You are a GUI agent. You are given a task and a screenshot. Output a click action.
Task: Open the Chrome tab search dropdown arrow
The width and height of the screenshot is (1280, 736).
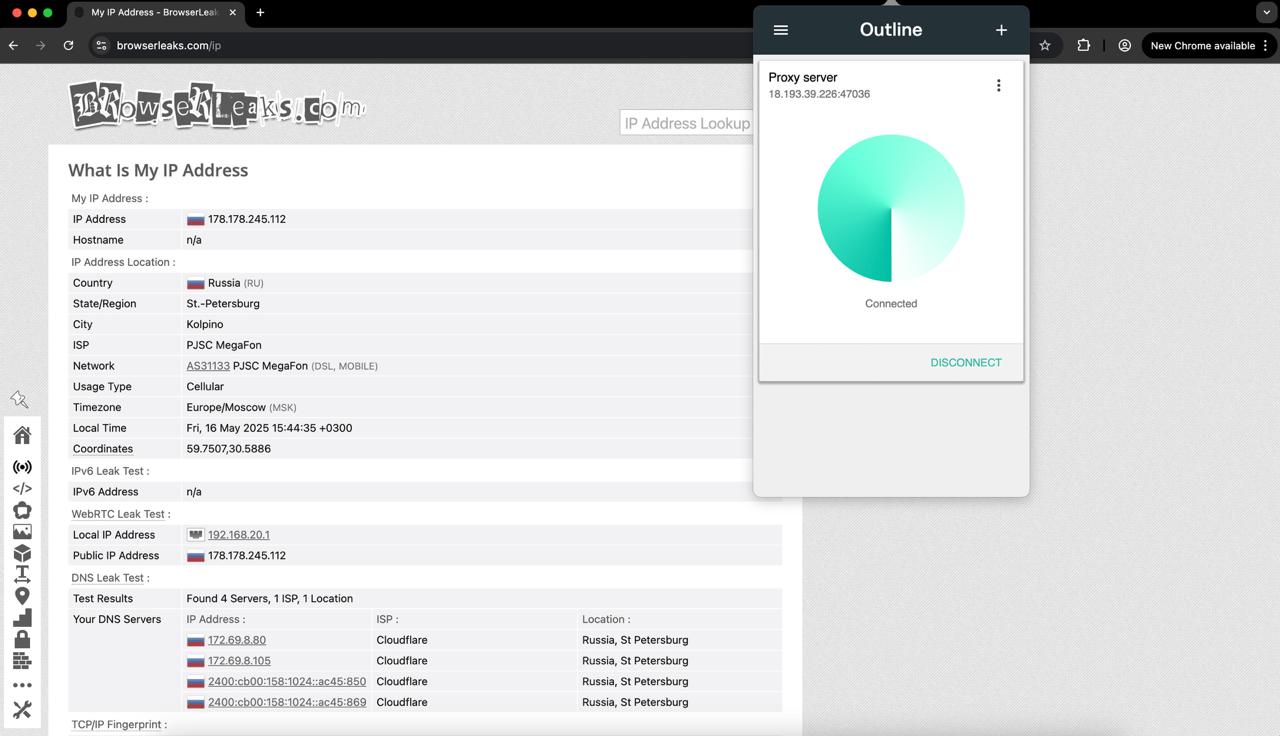coord(1266,12)
